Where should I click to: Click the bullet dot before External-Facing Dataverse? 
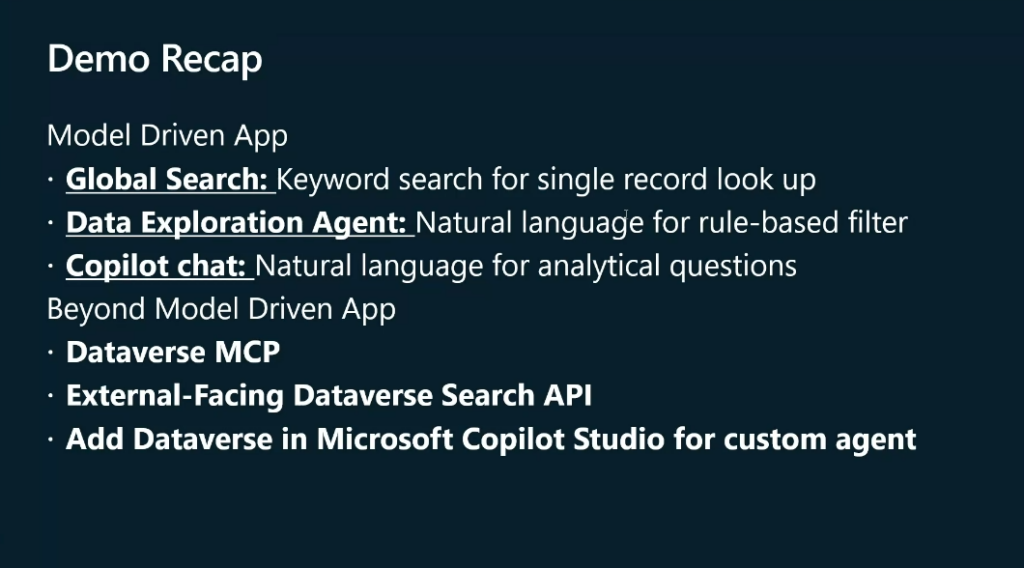51,396
